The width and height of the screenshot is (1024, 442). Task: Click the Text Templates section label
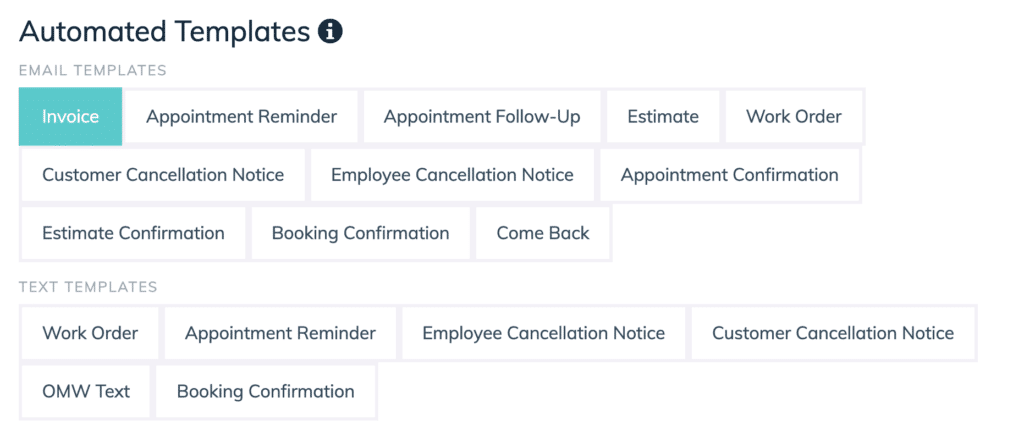(88, 287)
